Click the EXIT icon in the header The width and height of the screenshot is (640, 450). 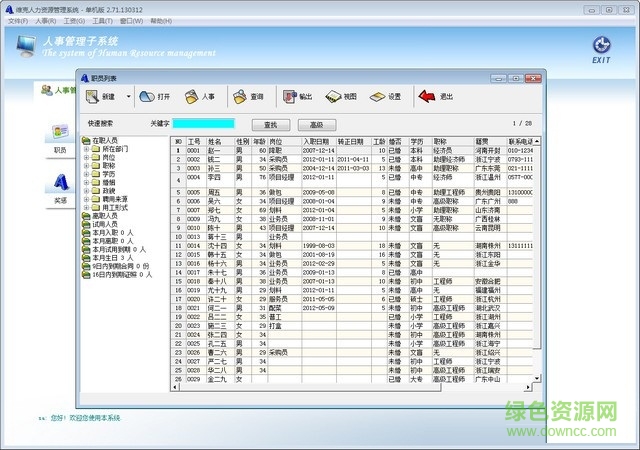[601, 46]
